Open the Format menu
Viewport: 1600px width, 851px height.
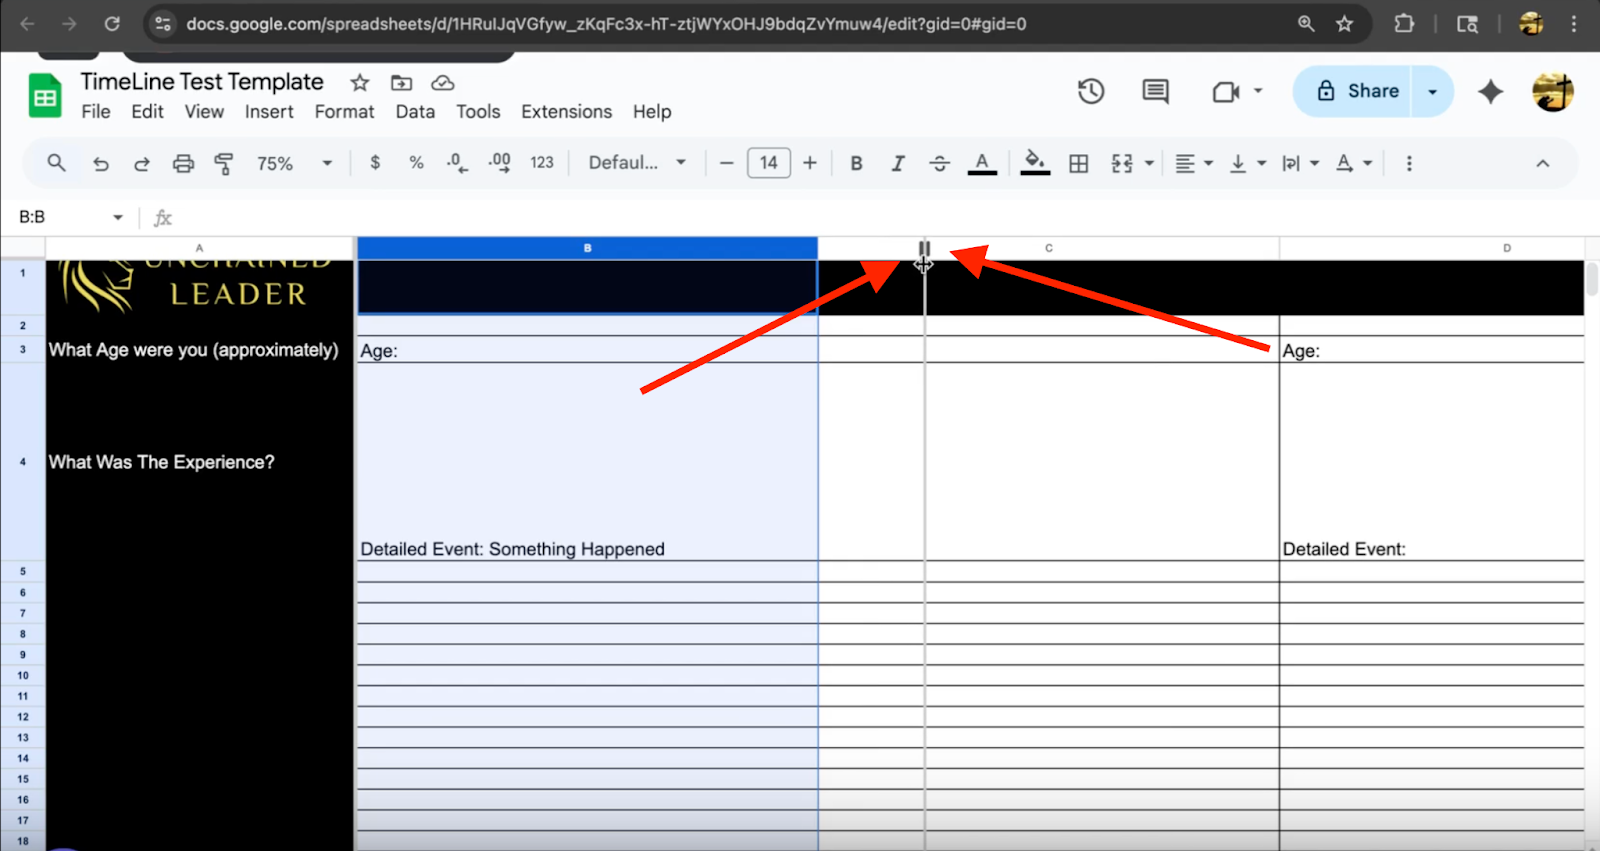tap(344, 112)
